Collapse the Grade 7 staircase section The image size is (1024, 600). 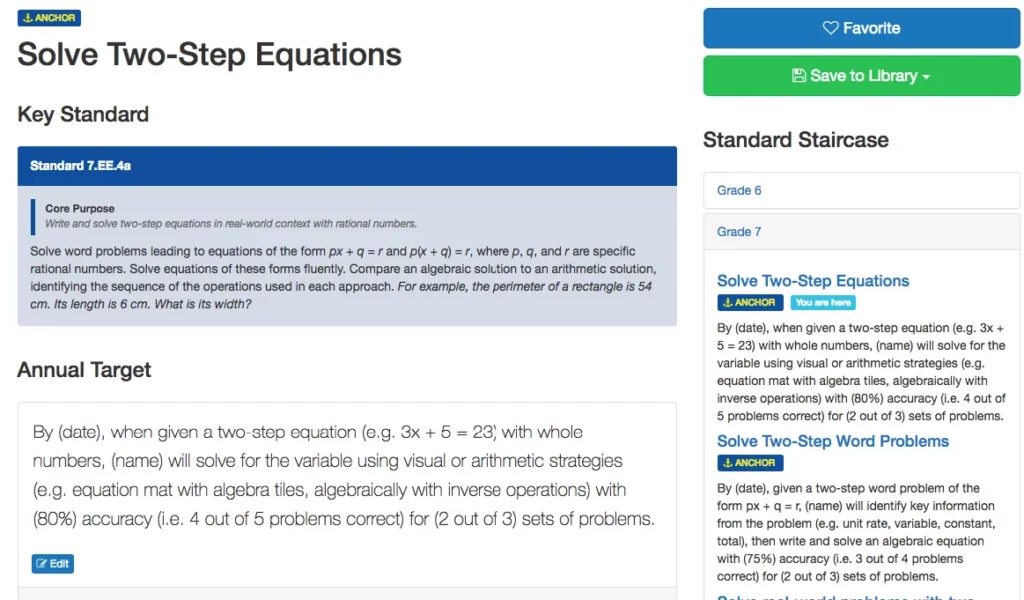coord(740,232)
